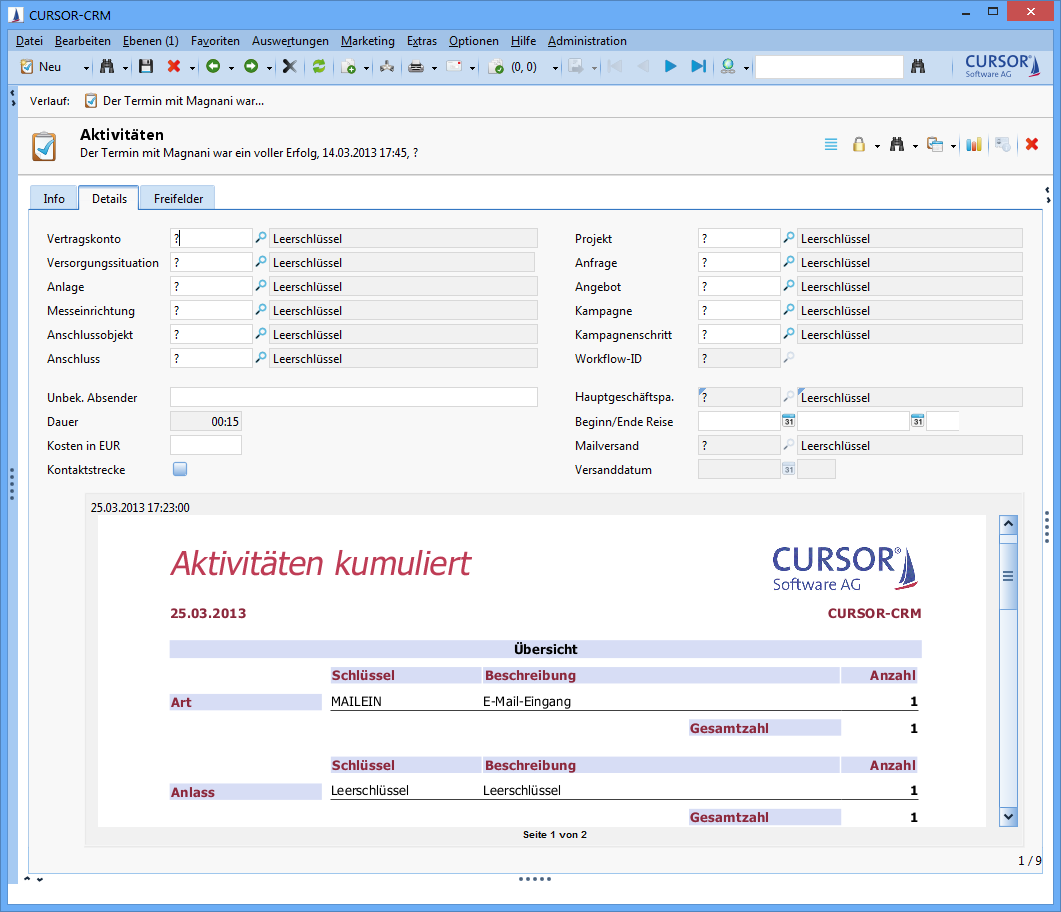The height and width of the screenshot is (912, 1061).
Task: Click the printer icon in toolbar
Action: coord(416,67)
